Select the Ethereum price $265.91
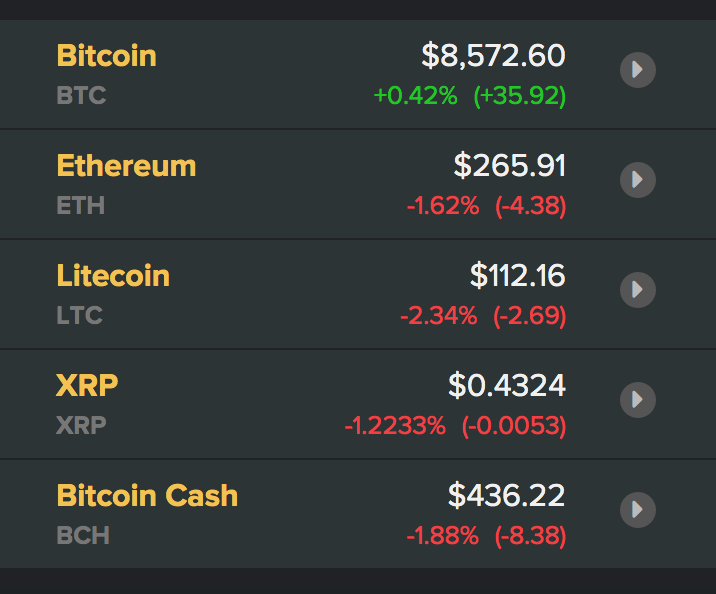 [x=509, y=165]
